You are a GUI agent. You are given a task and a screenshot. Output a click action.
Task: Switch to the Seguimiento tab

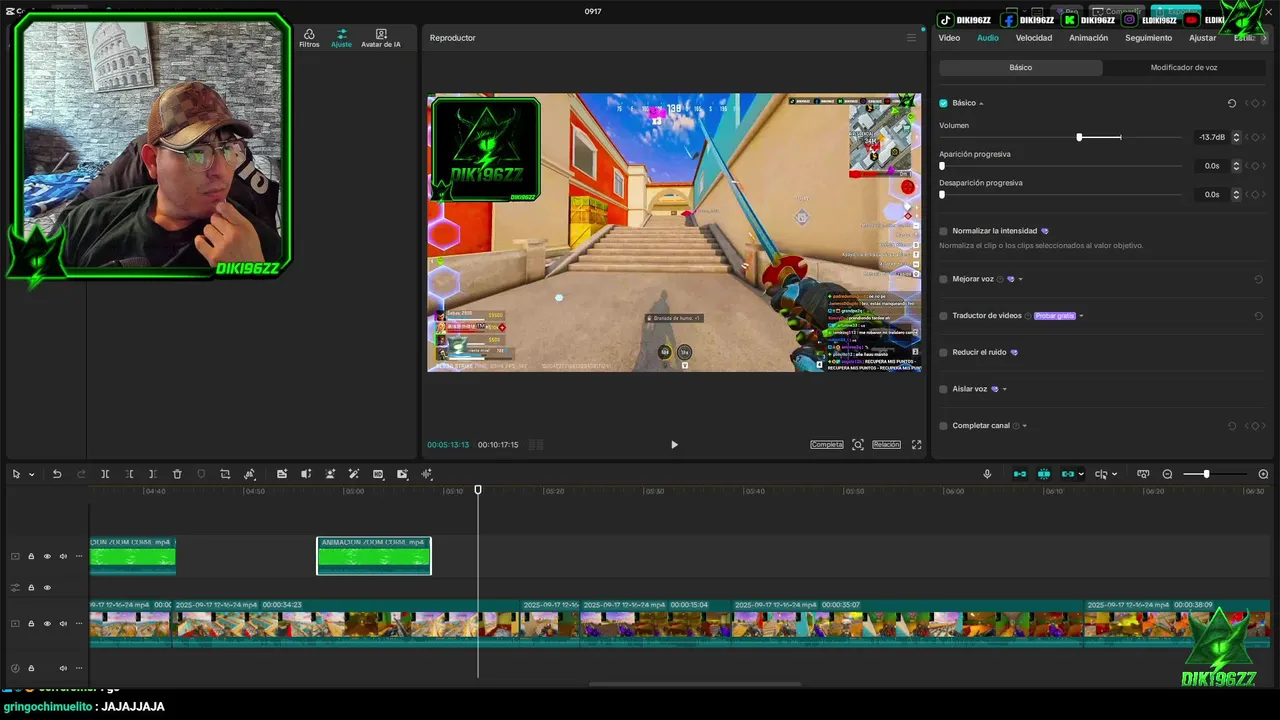[1148, 38]
